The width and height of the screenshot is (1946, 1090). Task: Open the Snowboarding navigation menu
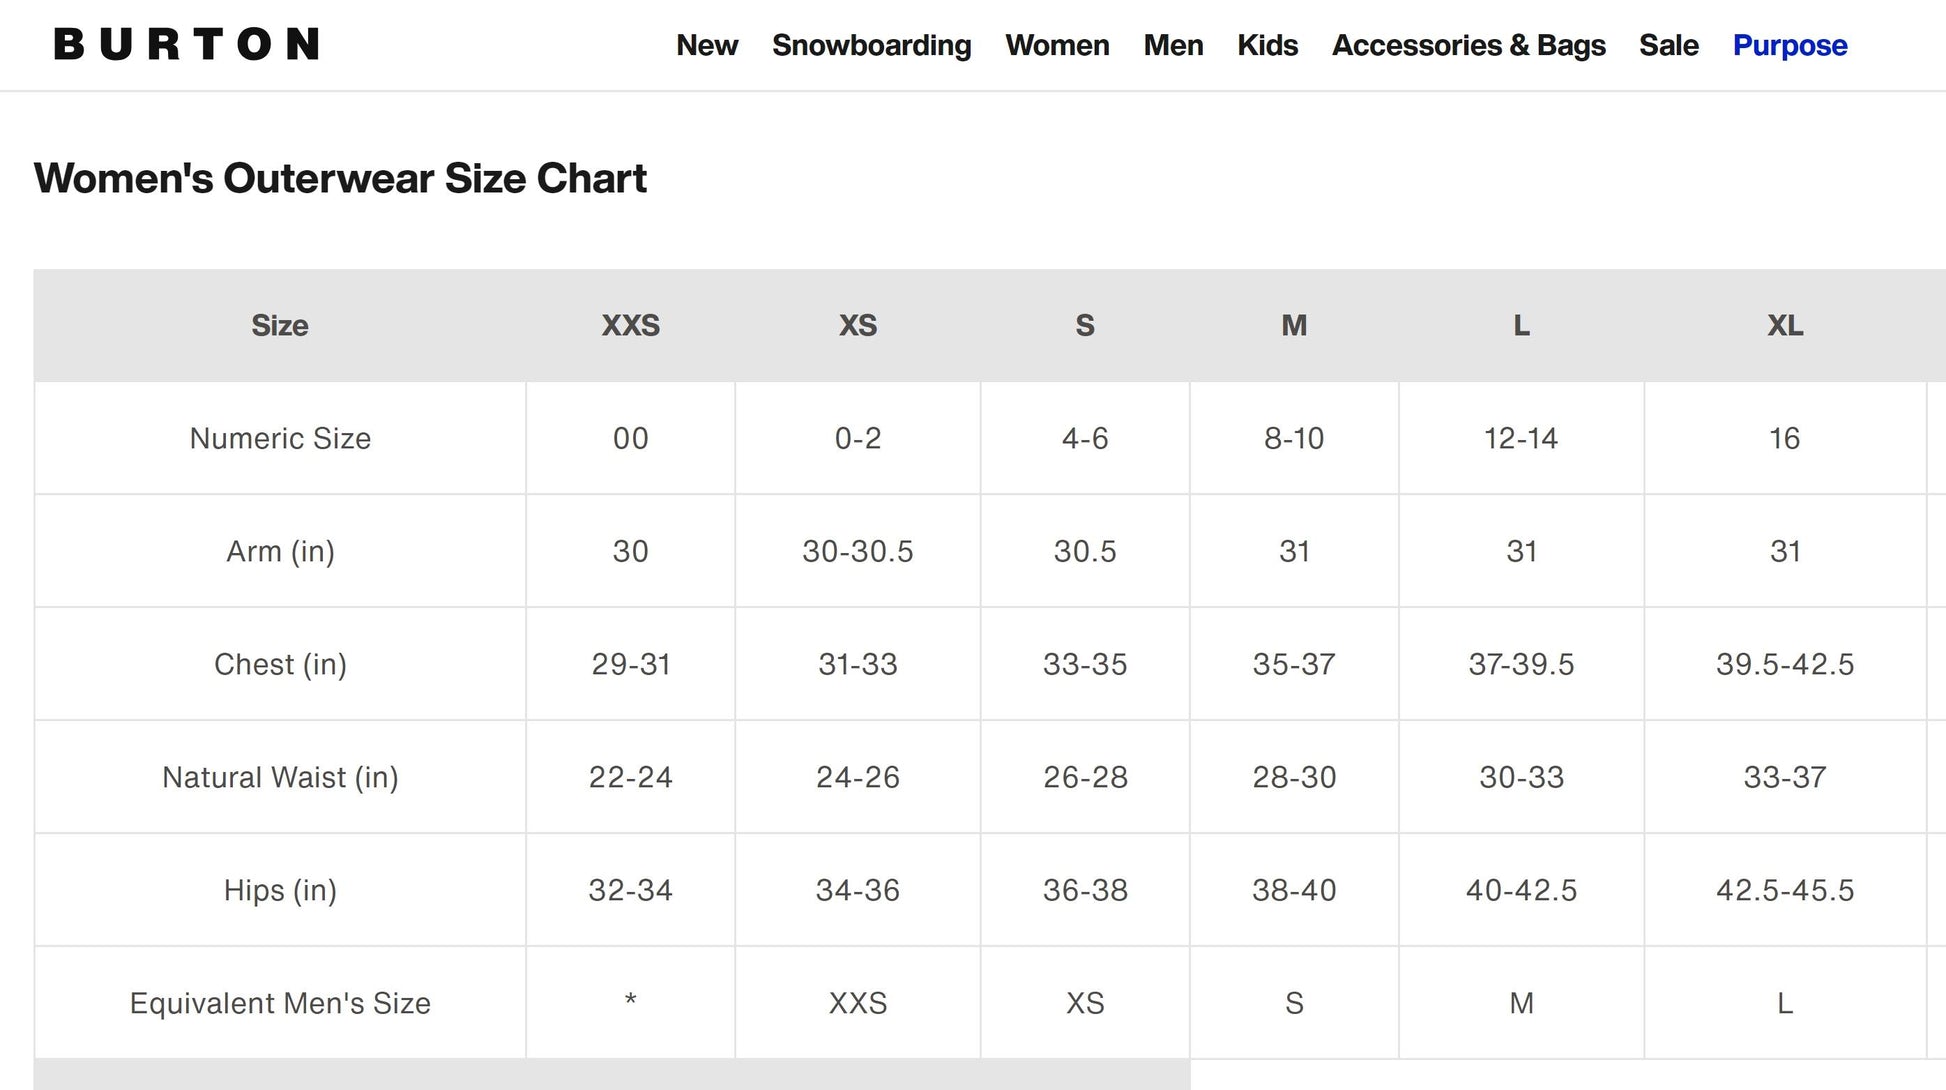pyautogui.click(x=871, y=46)
